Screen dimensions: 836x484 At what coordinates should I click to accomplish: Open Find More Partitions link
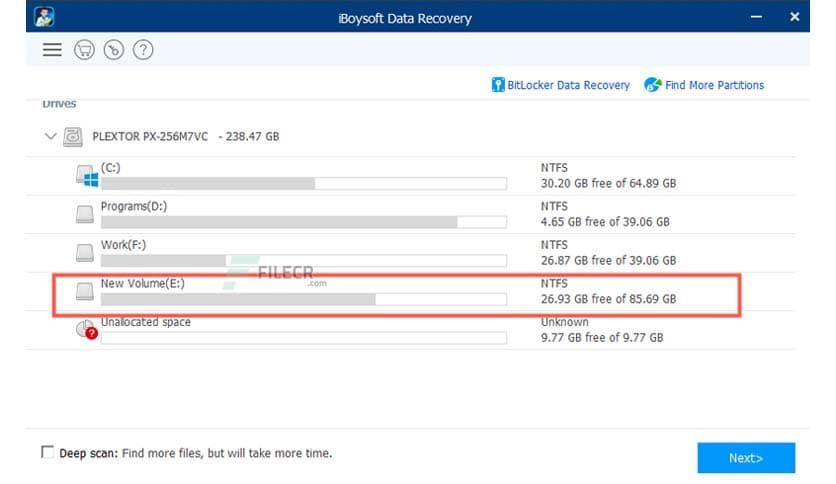(714, 85)
